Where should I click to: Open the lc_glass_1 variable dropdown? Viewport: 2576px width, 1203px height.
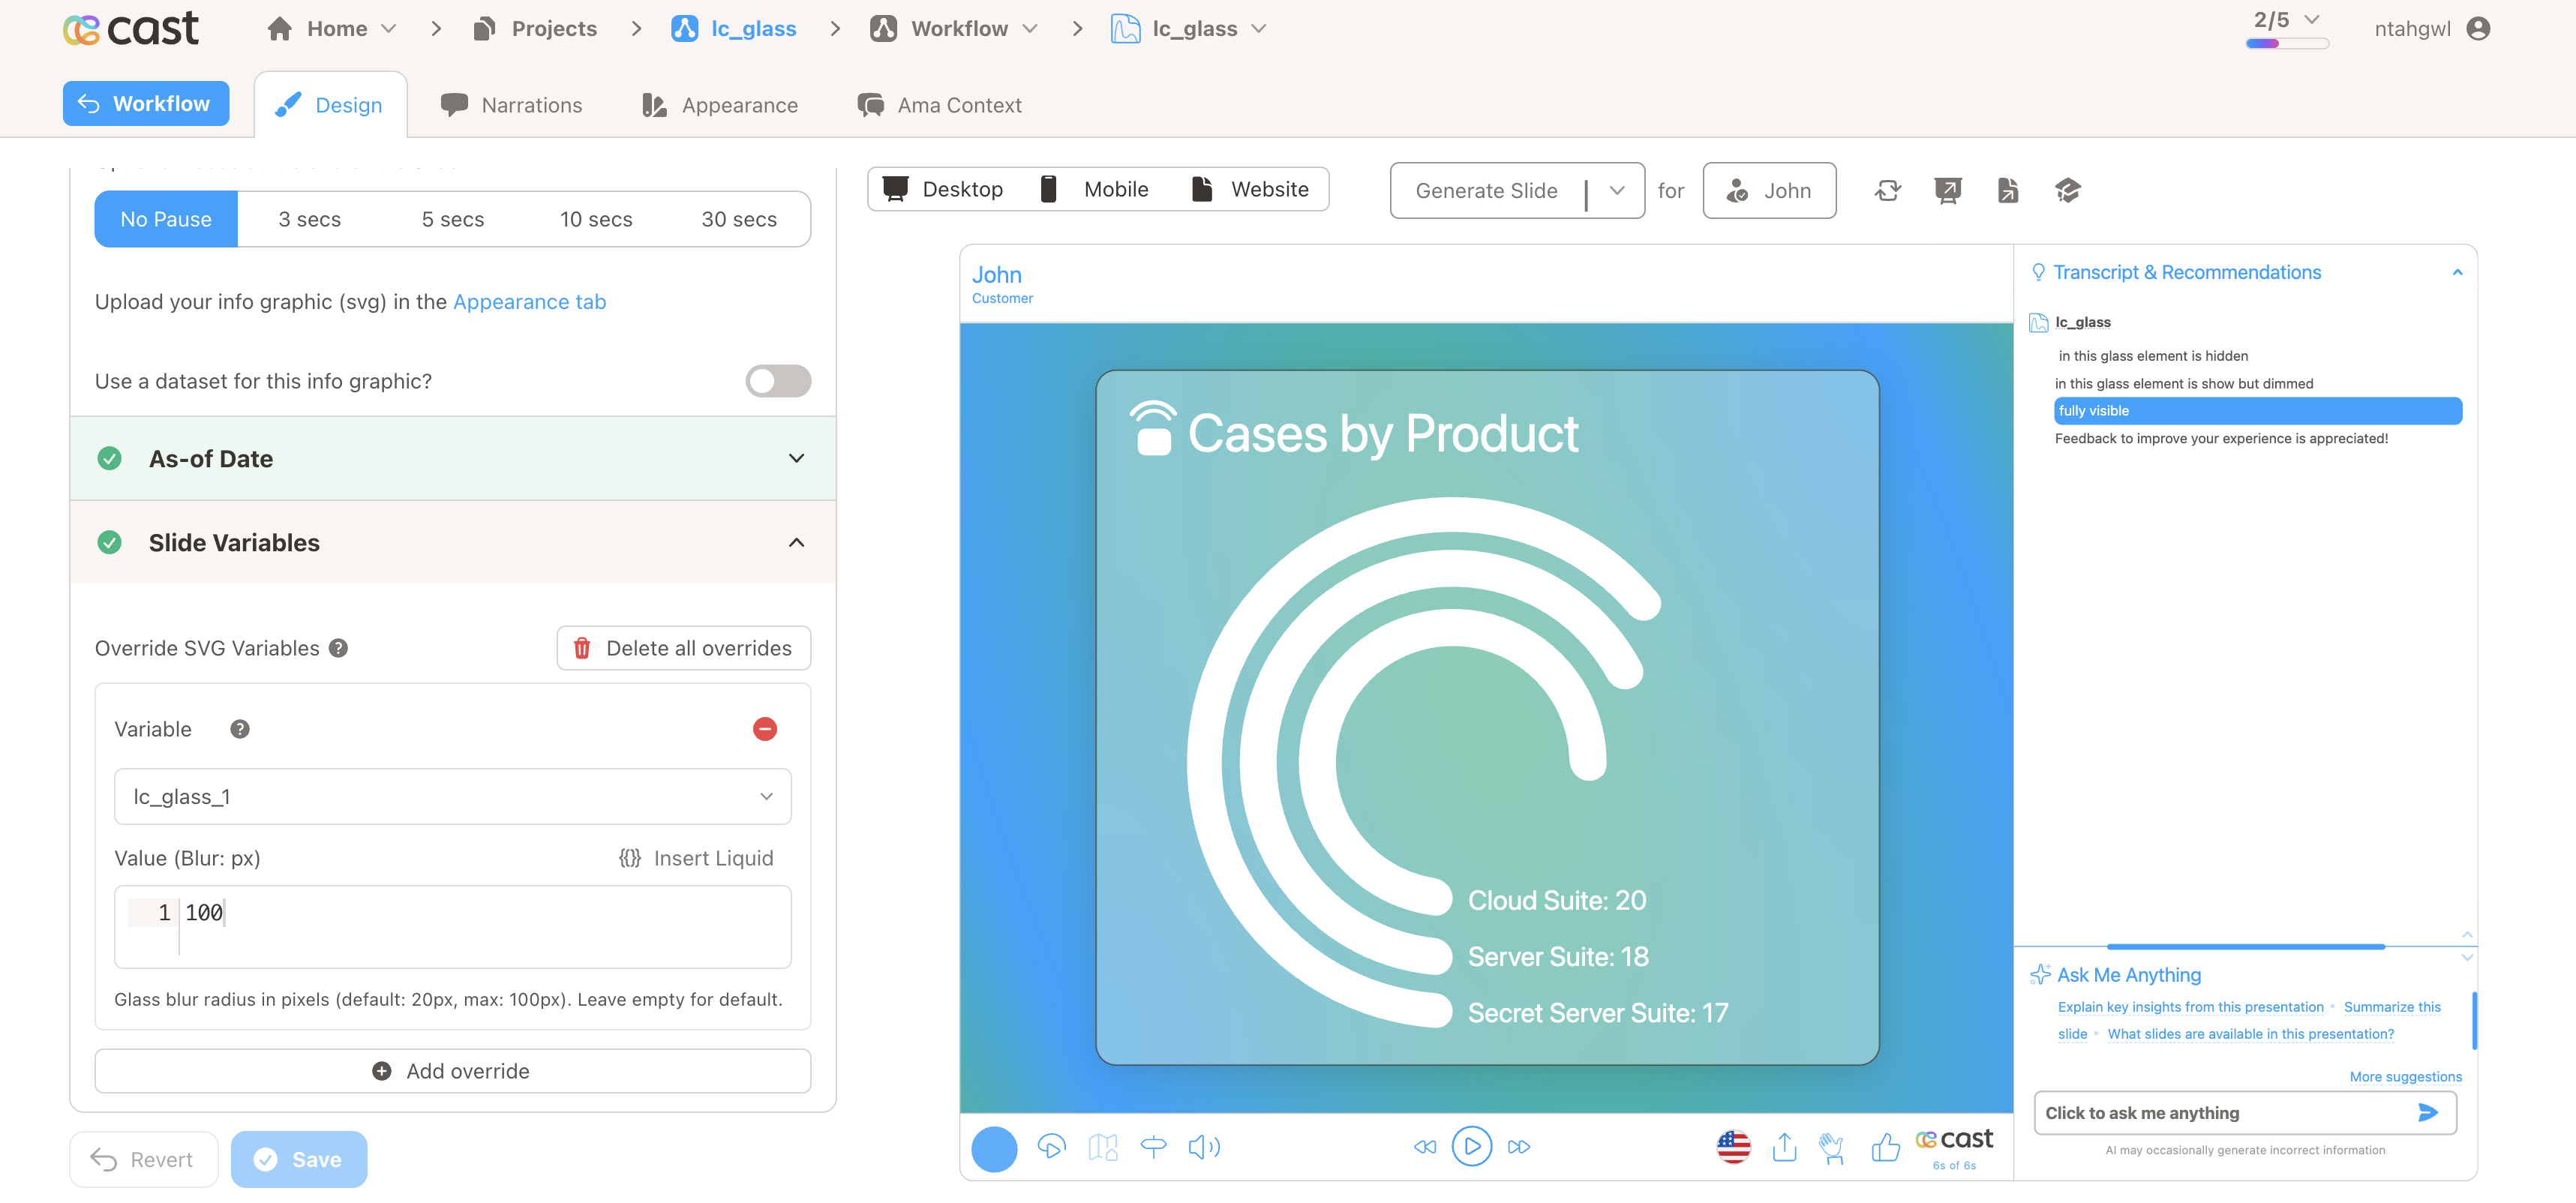pos(452,796)
